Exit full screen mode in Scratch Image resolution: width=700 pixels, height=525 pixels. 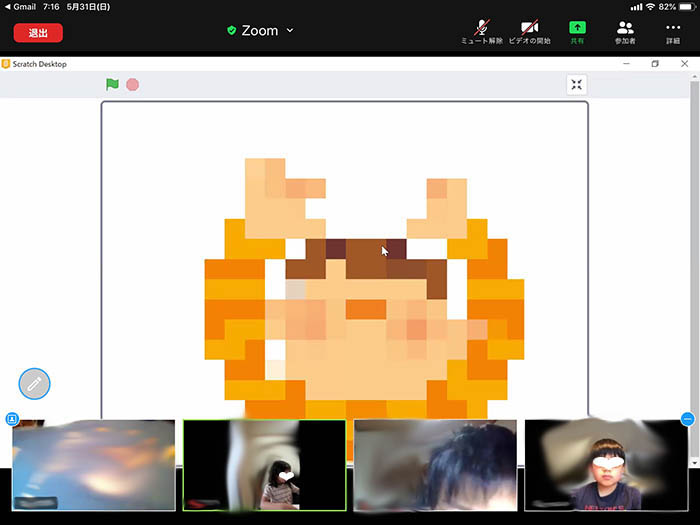[576, 85]
